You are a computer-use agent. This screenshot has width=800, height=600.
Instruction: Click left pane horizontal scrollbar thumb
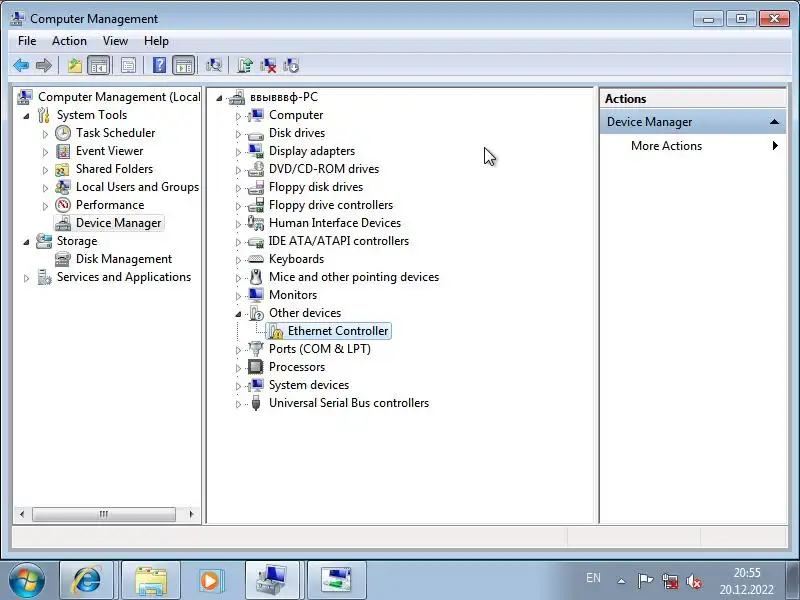(x=104, y=514)
